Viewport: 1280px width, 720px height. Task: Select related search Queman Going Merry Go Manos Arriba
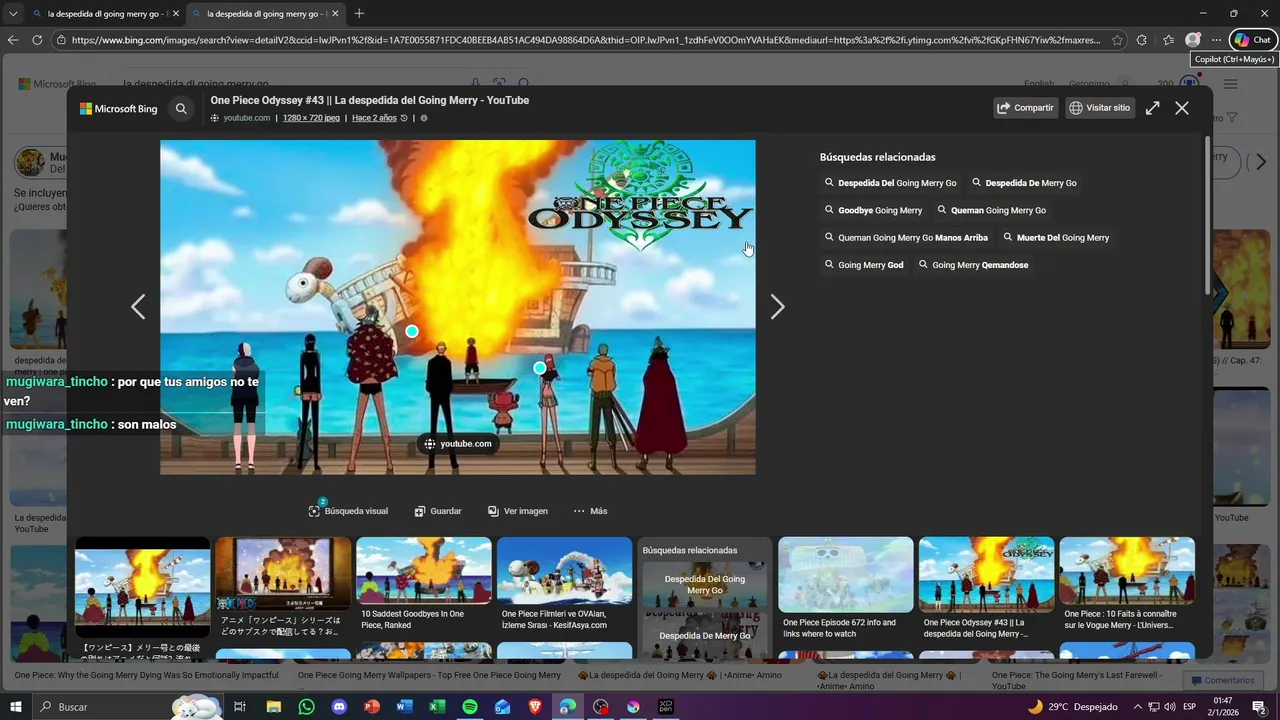pyautogui.click(x=906, y=238)
